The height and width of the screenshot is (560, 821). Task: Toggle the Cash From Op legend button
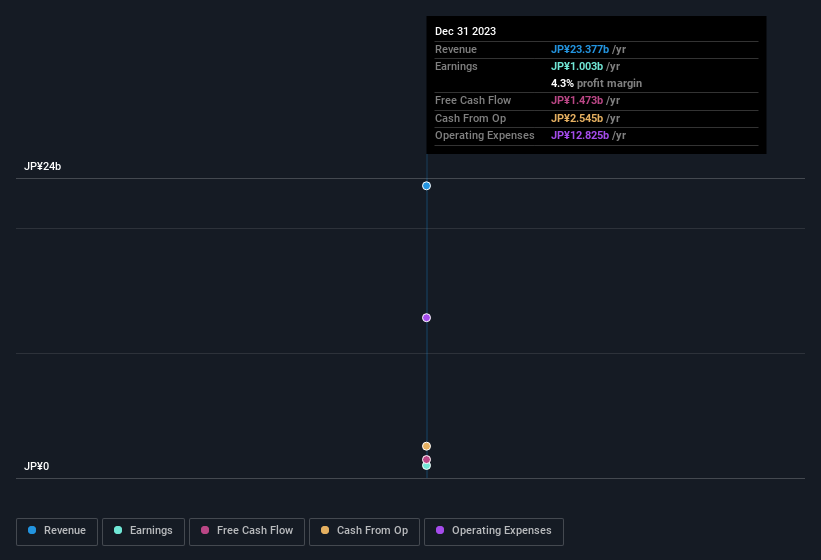364,531
